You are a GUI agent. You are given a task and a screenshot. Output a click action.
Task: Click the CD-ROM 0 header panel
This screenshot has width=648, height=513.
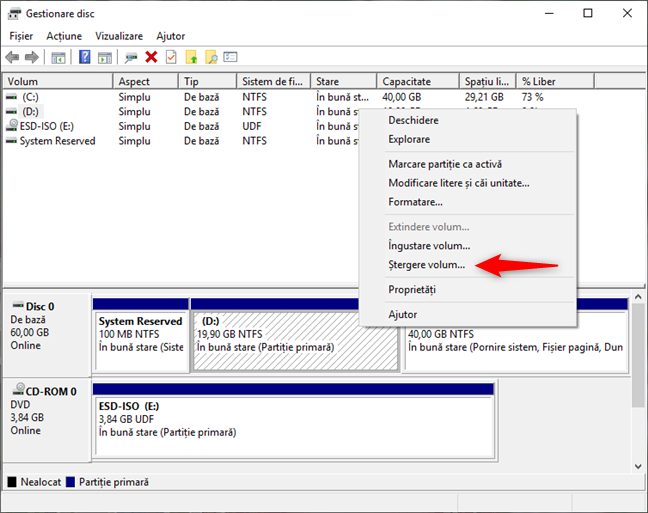[x=47, y=419]
